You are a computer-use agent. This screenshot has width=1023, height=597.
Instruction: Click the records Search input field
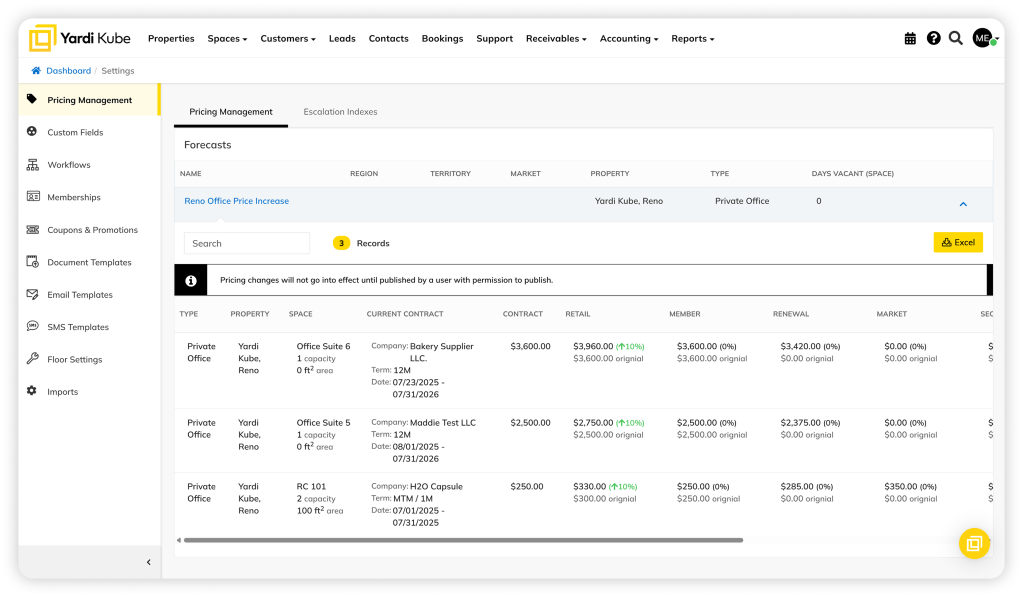[x=247, y=243]
